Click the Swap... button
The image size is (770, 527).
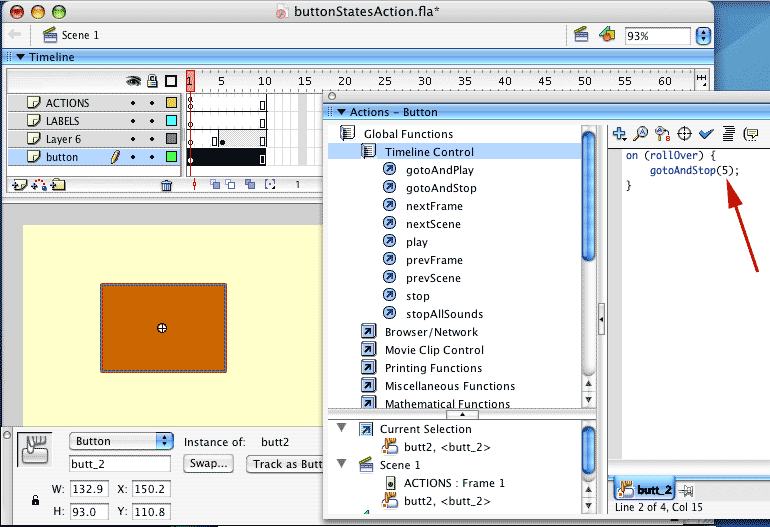209,464
